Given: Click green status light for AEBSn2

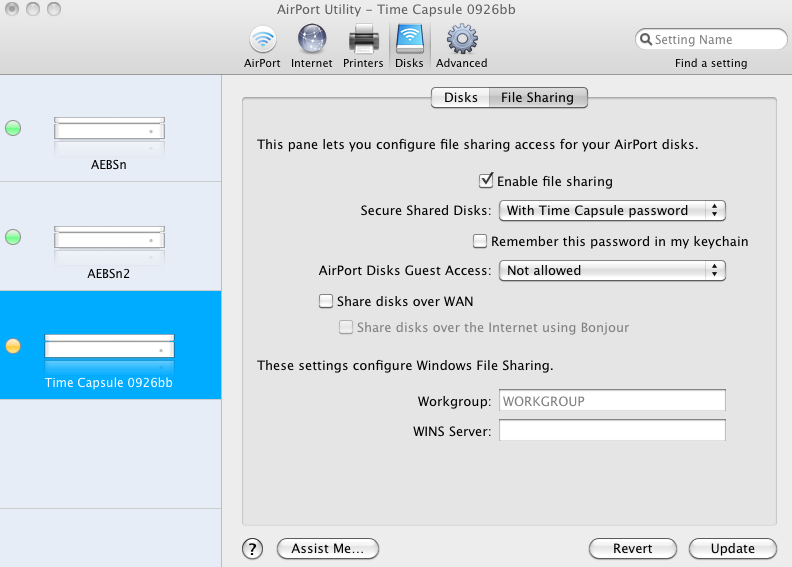Looking at the screenshot, I should click(13, 237).
